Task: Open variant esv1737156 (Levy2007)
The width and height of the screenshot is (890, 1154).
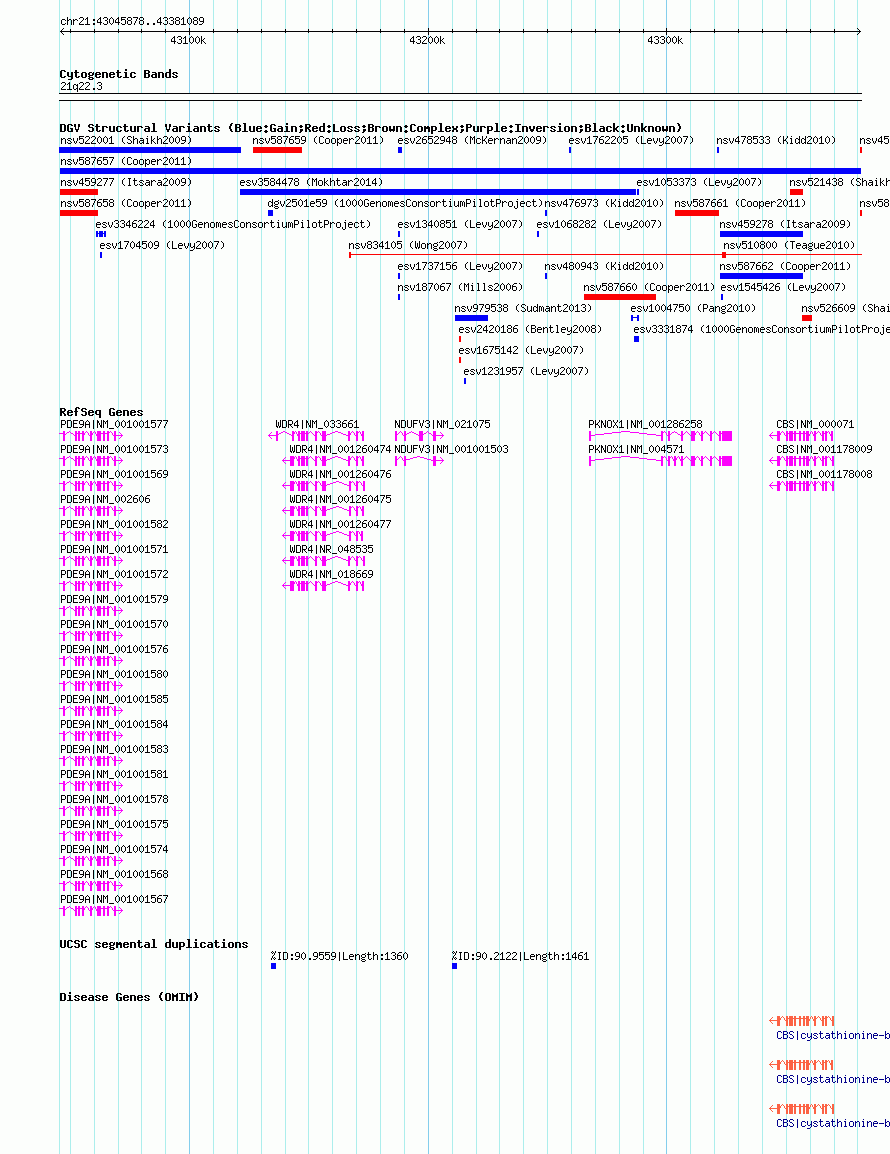Action: [460, 266]
